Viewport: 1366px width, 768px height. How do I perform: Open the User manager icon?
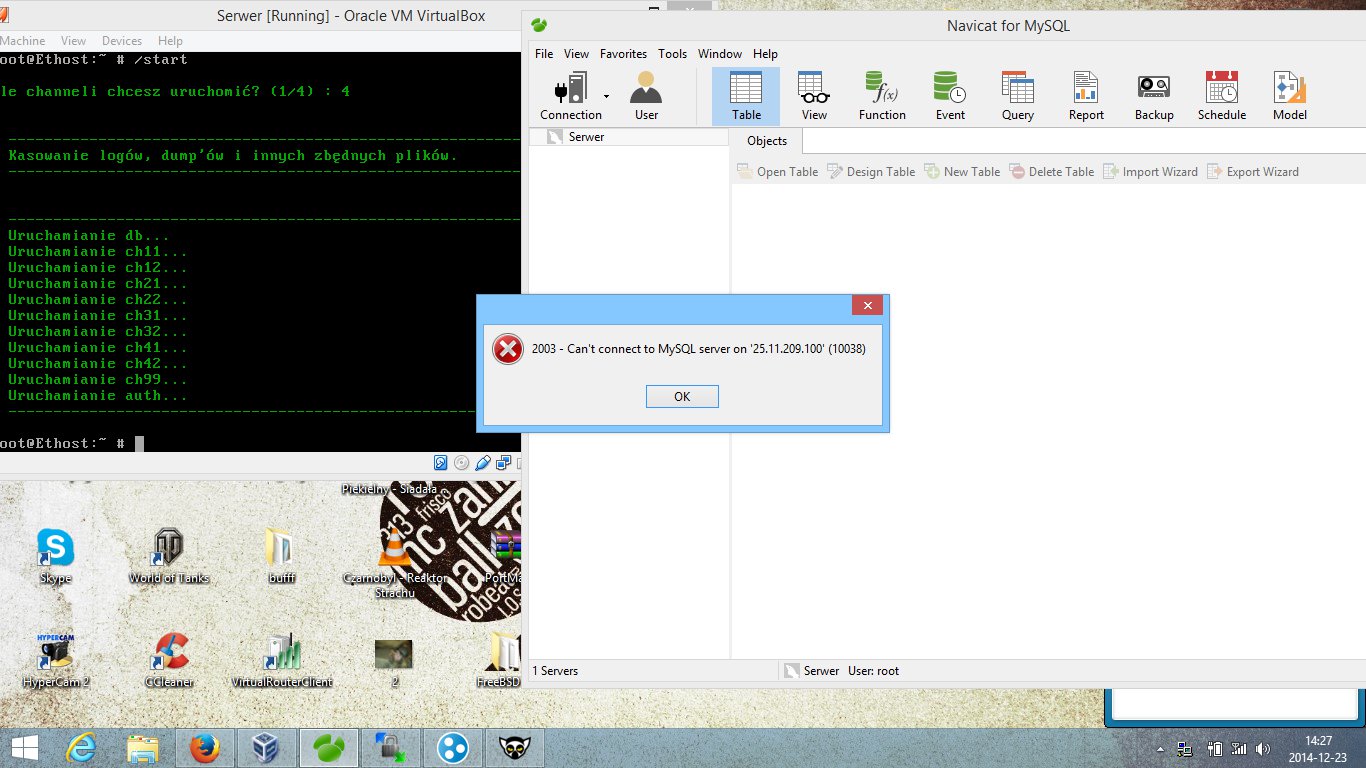646,96
